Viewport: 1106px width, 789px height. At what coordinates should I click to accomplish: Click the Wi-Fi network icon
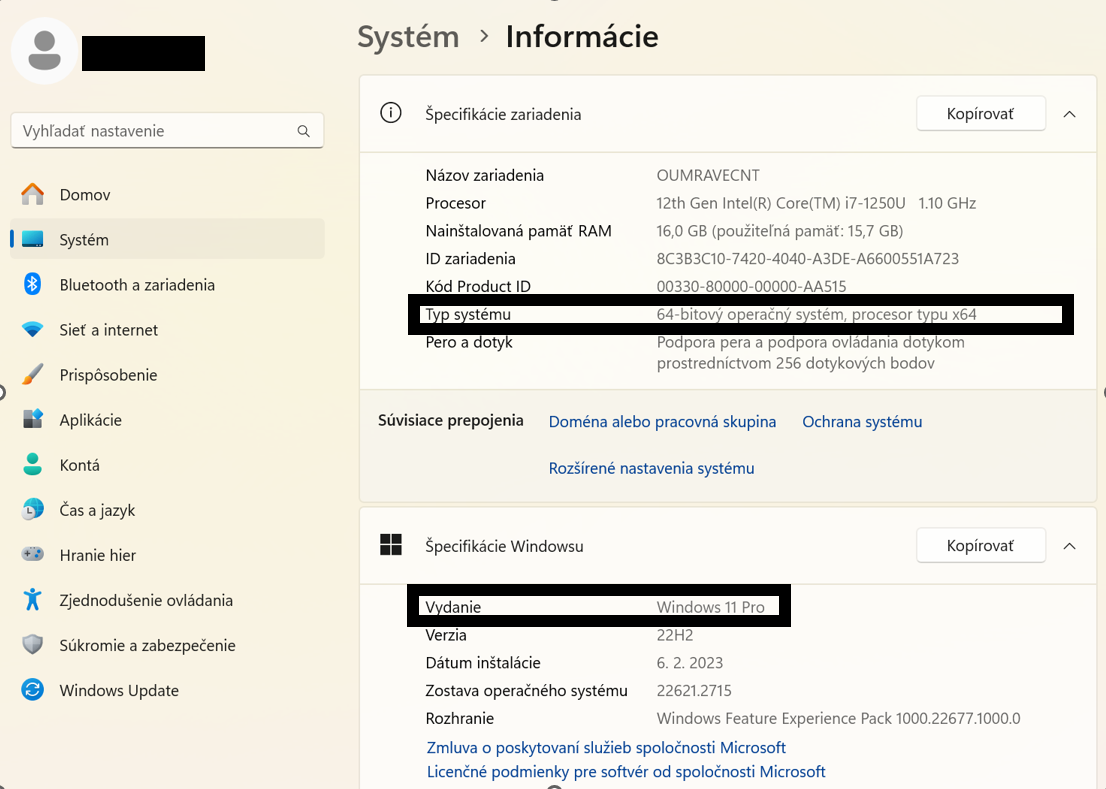(x=32, y=329)
